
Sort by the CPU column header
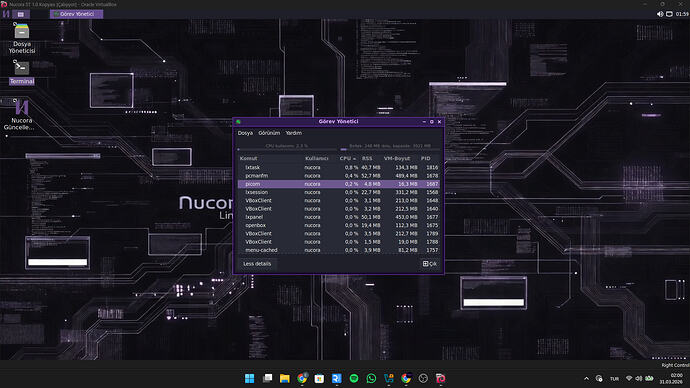pyautogui.click(x=348, y=158)
